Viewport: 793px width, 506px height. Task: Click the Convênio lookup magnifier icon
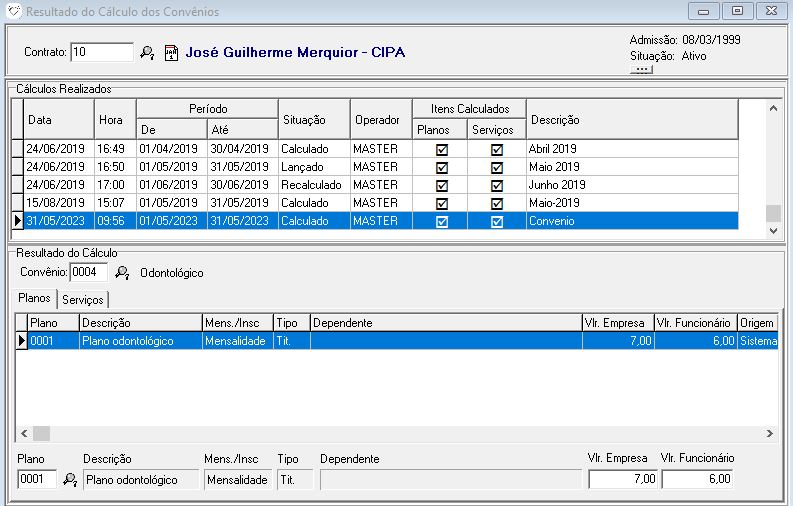pyautogui.click(x=123, y=272)
